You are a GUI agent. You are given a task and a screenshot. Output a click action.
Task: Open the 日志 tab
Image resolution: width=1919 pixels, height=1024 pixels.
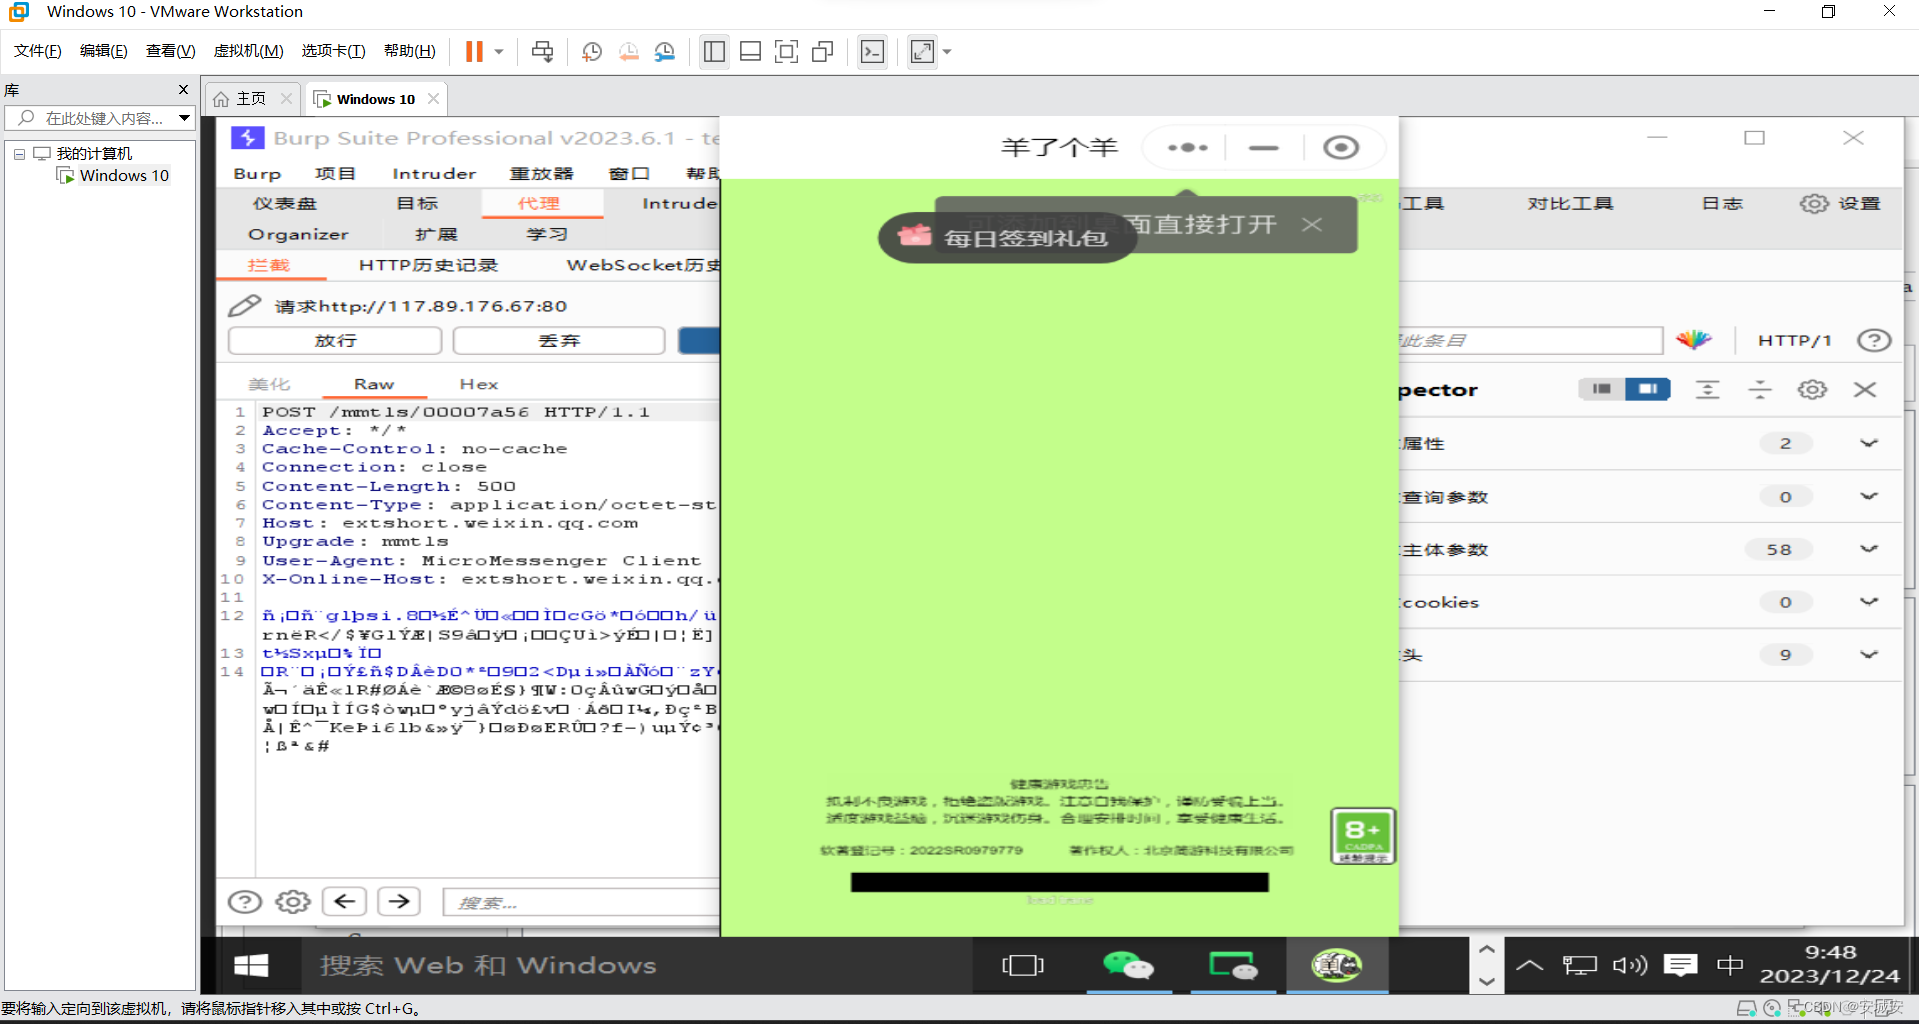tap(1722, 204)
